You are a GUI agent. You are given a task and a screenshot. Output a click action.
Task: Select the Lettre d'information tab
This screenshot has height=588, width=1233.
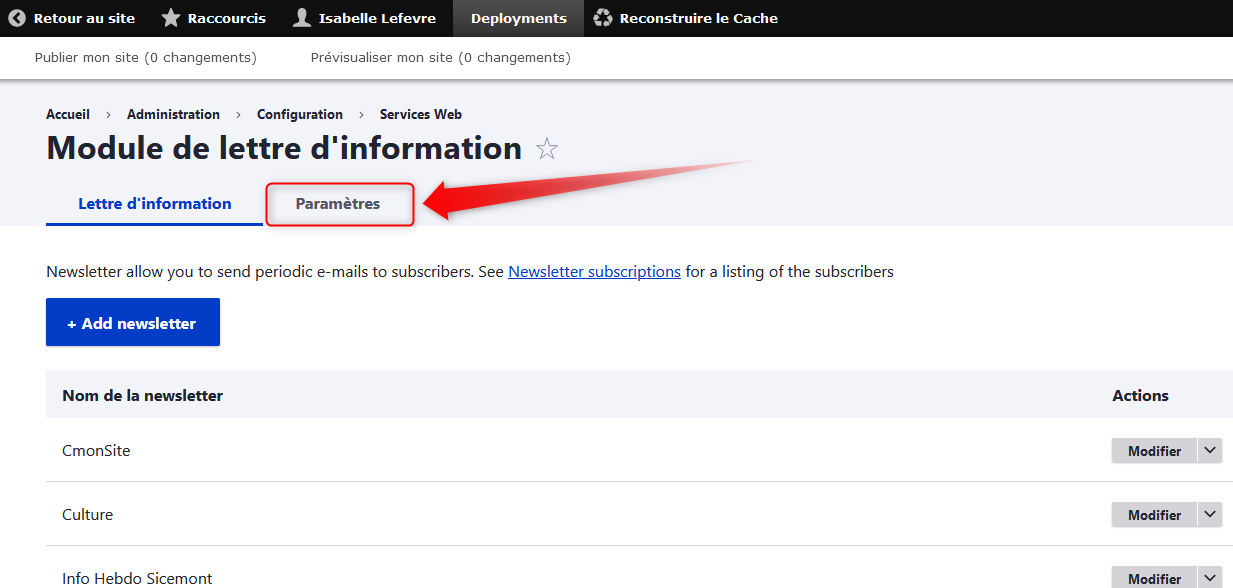pos(155,204)
